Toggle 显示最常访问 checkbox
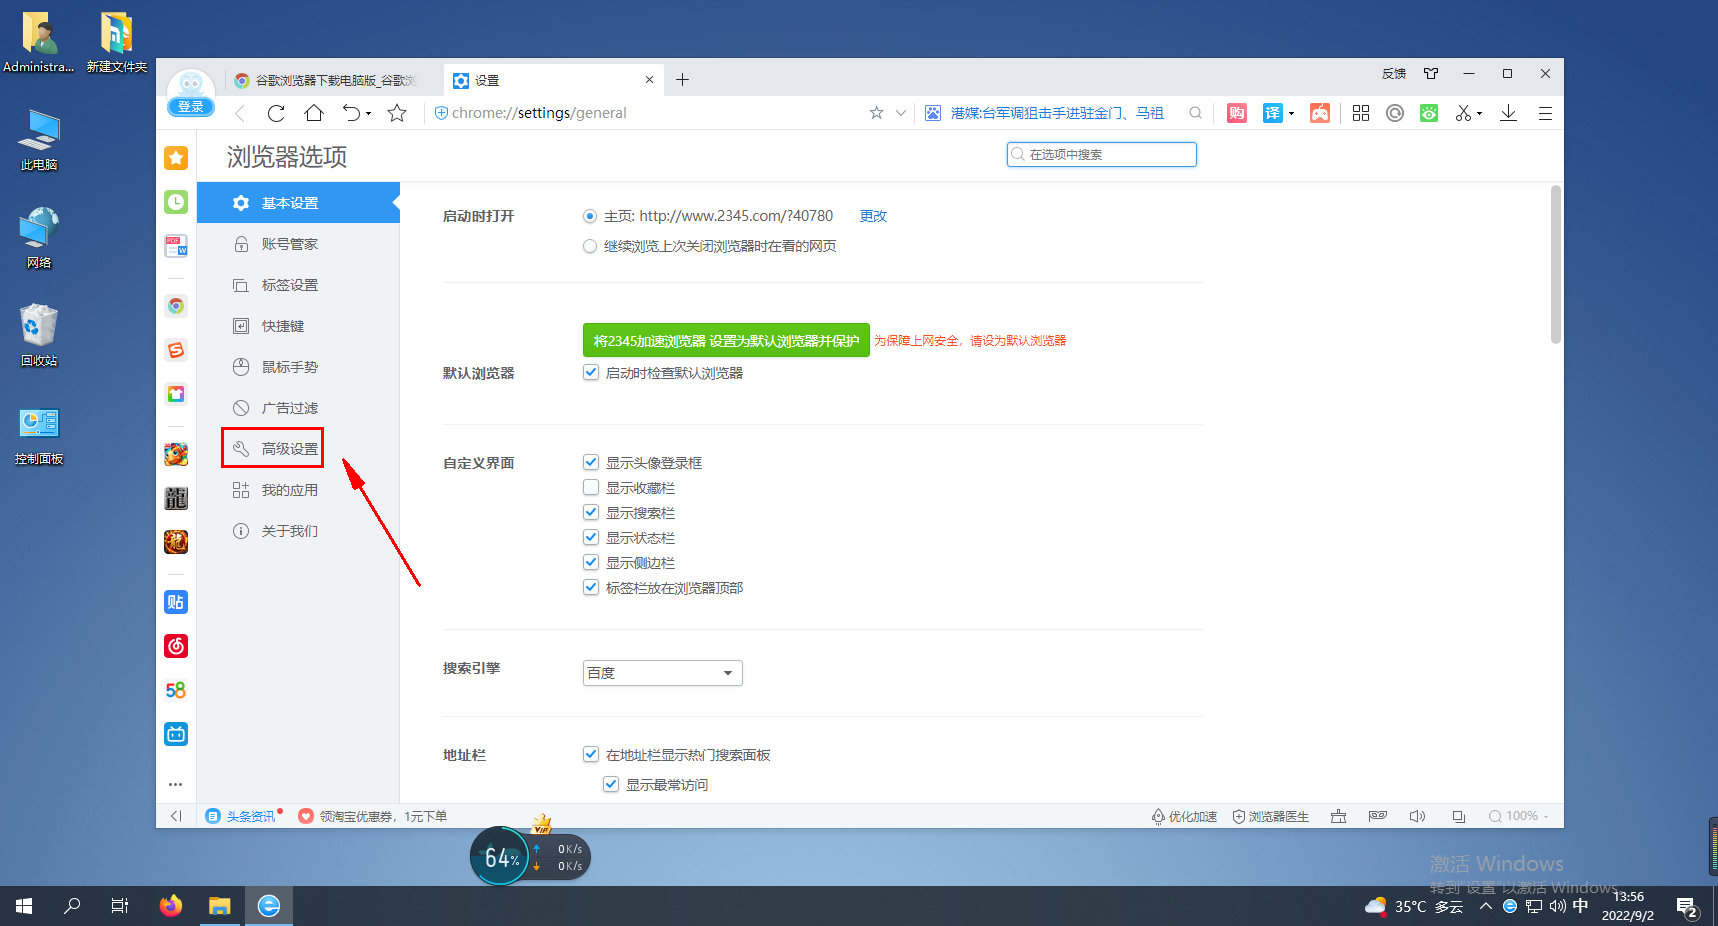This screenshot has height=926, width=1718. (611, 784)
